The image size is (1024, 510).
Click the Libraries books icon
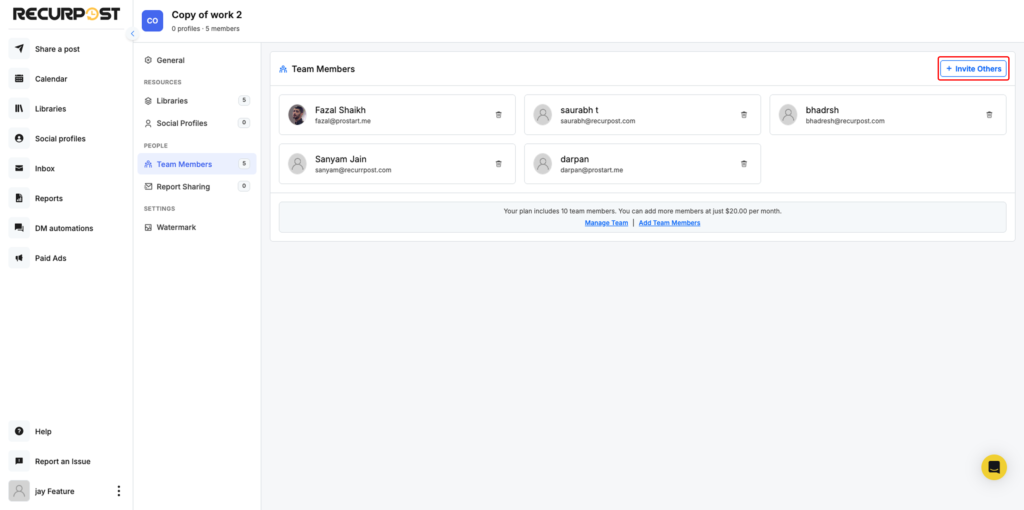pyautogui.click(x=19, y=108)
